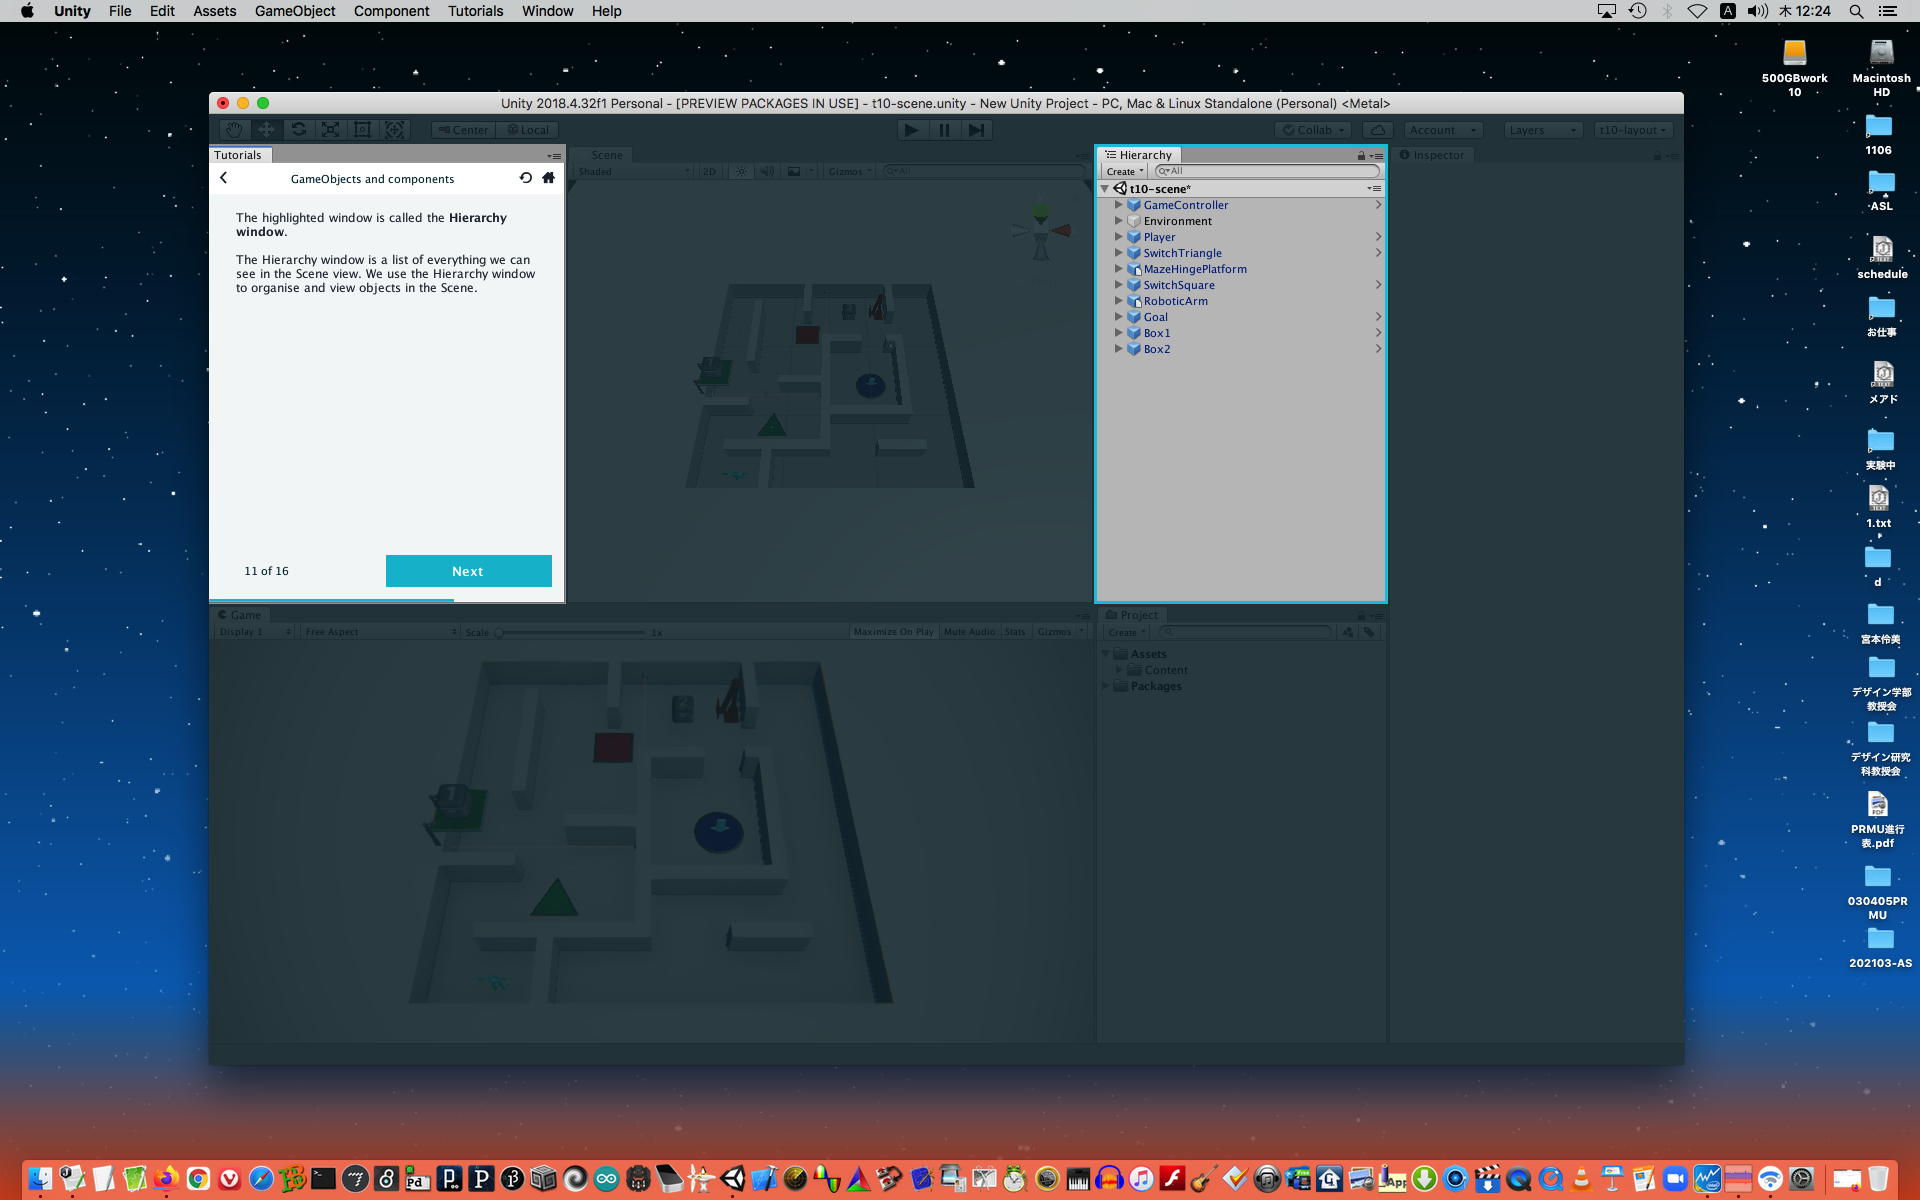Select the Rotate tool icon
The image size is (1920, 1200).
coord(298,130)
